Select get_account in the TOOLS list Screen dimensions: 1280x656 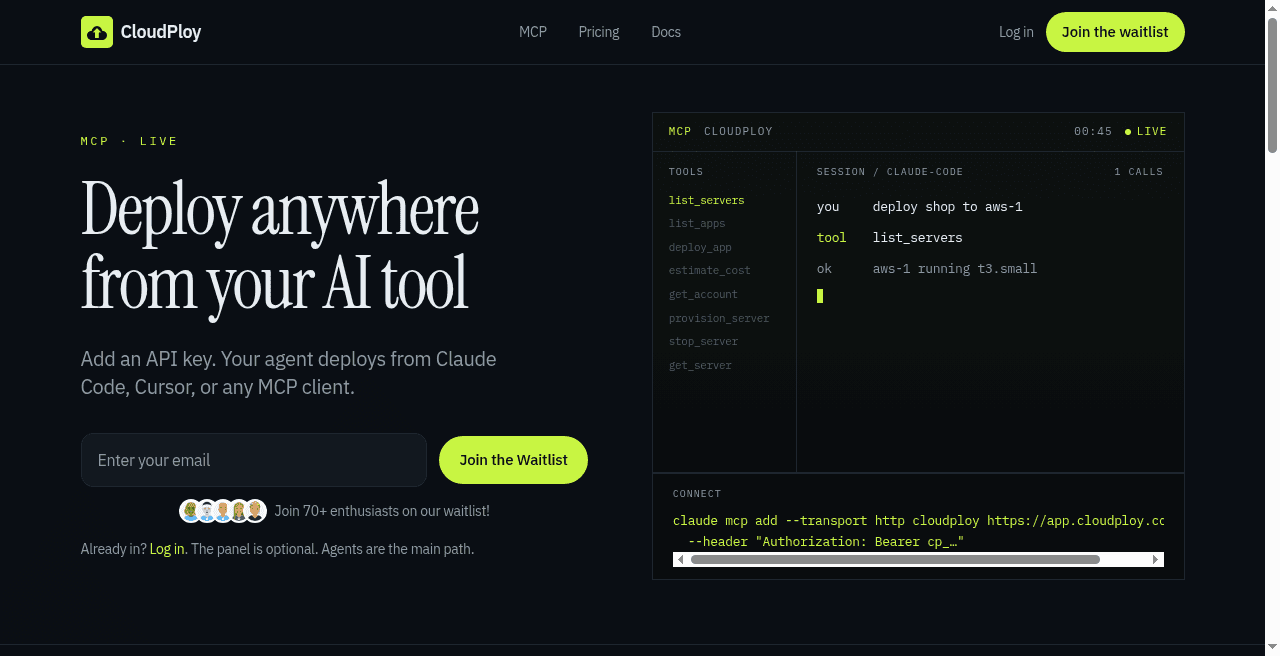(x=703, y=294)
